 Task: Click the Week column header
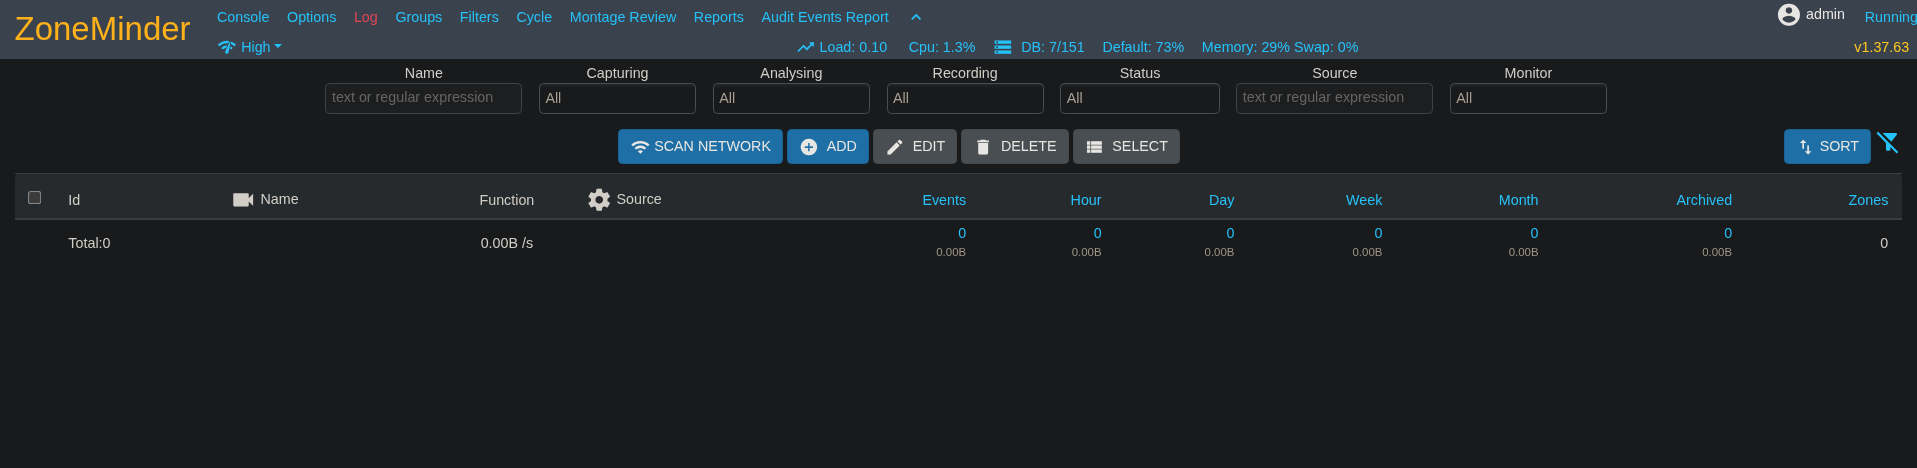pos(1364,200)
